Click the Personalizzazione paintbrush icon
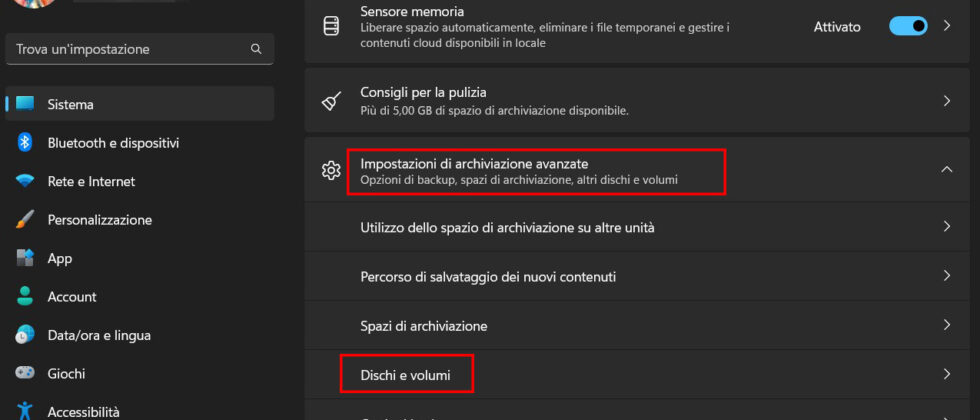Screen dimensions: 980x420 coord(26,220)
